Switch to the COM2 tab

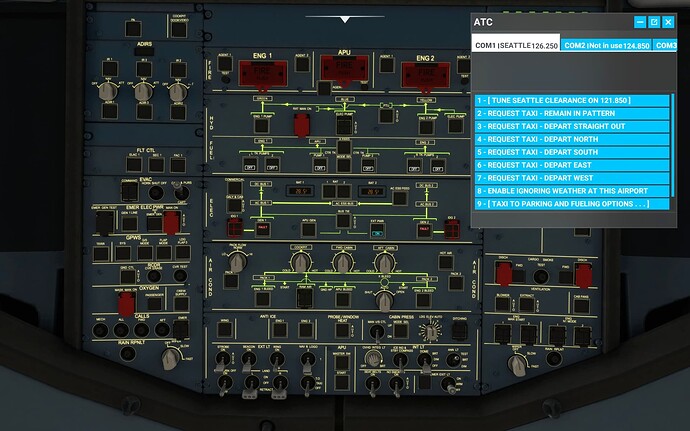[605, 45]
